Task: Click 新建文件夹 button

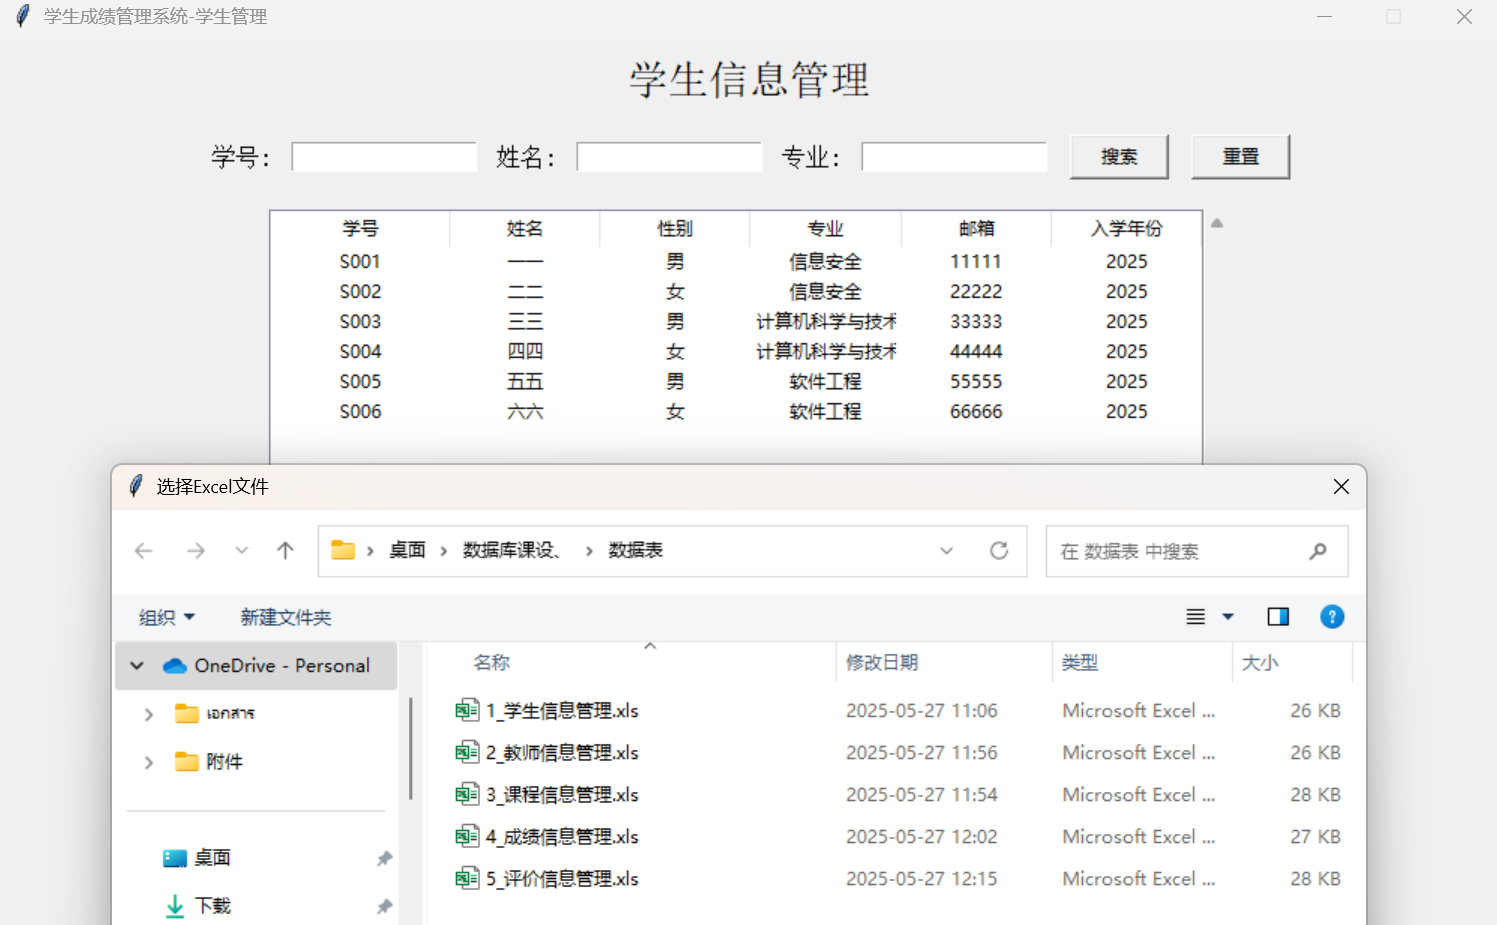Action: [286, 617]
